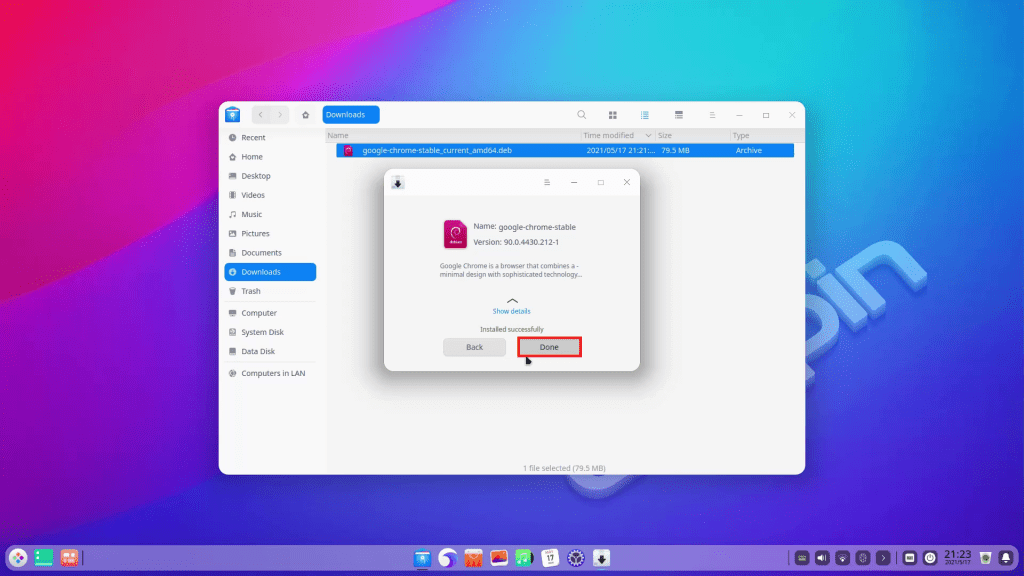Screen dimensions: 1024x576
Task: Open volume control in tray
Action: tap(822, 558)
